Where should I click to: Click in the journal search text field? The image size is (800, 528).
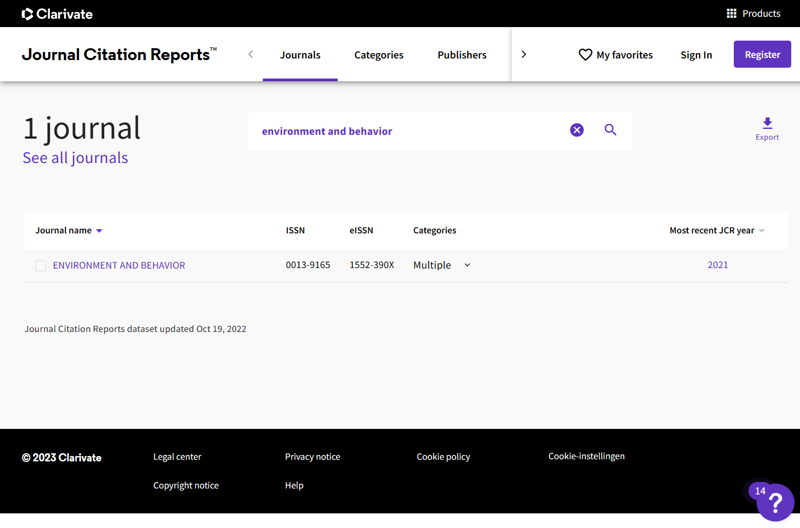click(x=410, y=131)
